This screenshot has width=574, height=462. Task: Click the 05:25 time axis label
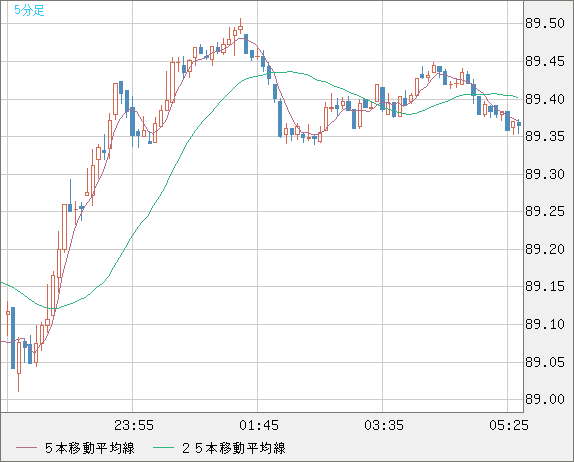(509, 425)
